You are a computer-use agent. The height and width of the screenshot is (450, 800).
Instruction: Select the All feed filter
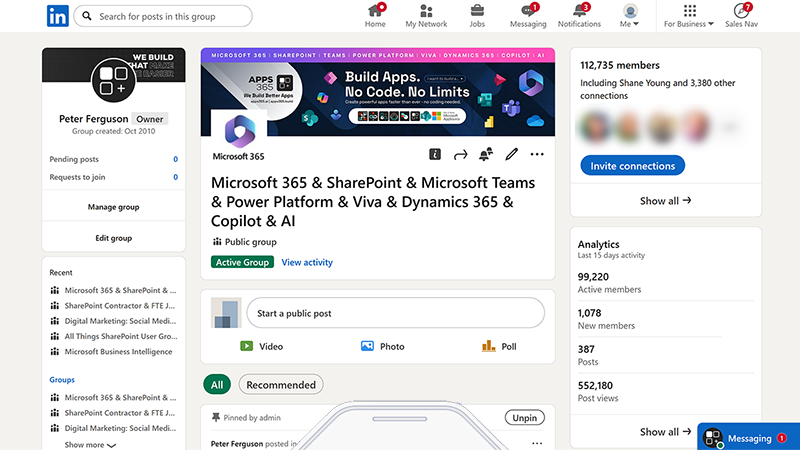point(217,385)
